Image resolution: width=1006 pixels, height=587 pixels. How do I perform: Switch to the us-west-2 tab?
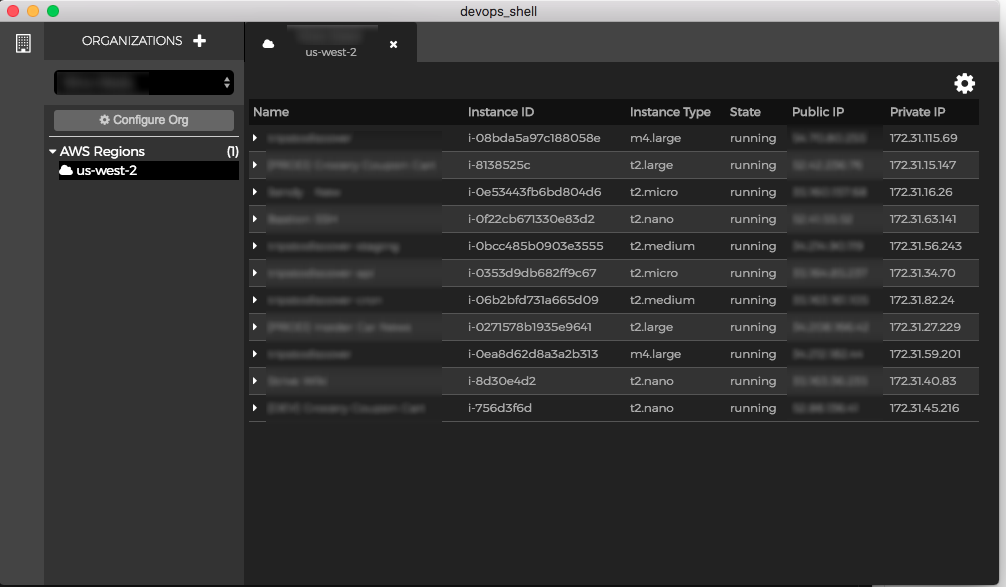[331, 43]
